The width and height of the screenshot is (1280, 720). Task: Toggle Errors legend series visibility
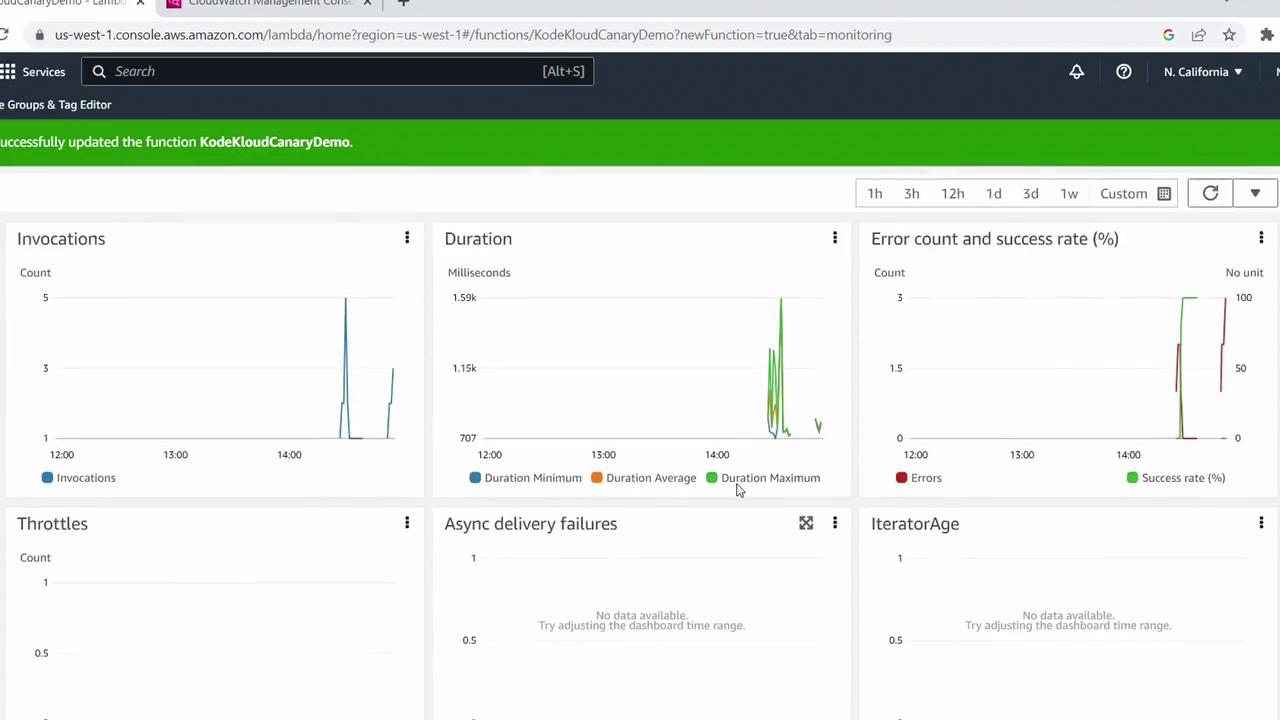(x=919, y=478)
